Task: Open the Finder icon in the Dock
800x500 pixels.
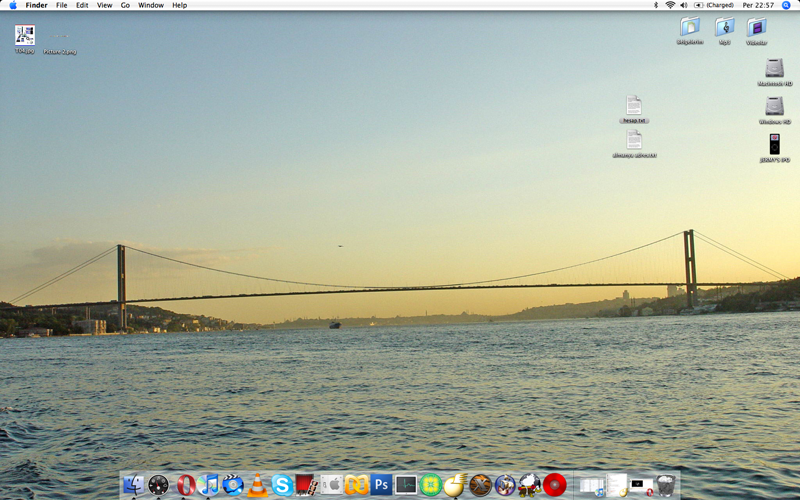Action: (x=134, y=485)
